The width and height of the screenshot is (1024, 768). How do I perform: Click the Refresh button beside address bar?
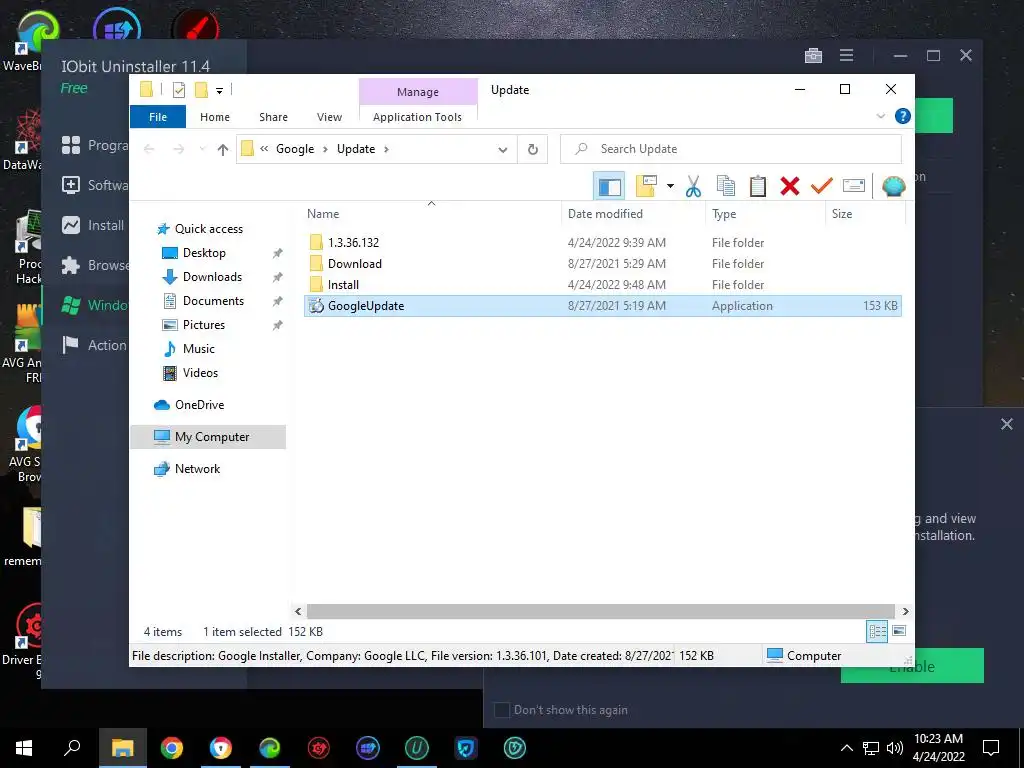[533, 150]
